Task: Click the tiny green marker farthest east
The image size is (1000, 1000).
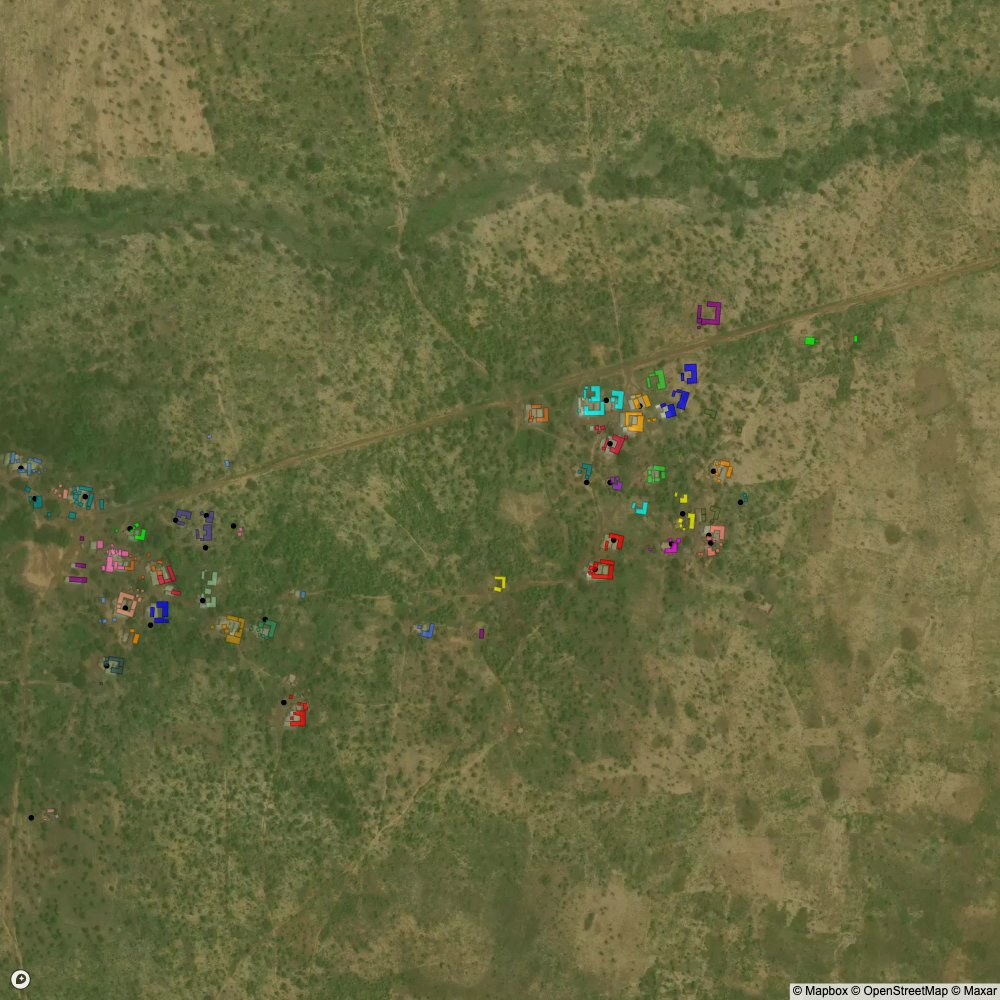Action: (856, 339)
